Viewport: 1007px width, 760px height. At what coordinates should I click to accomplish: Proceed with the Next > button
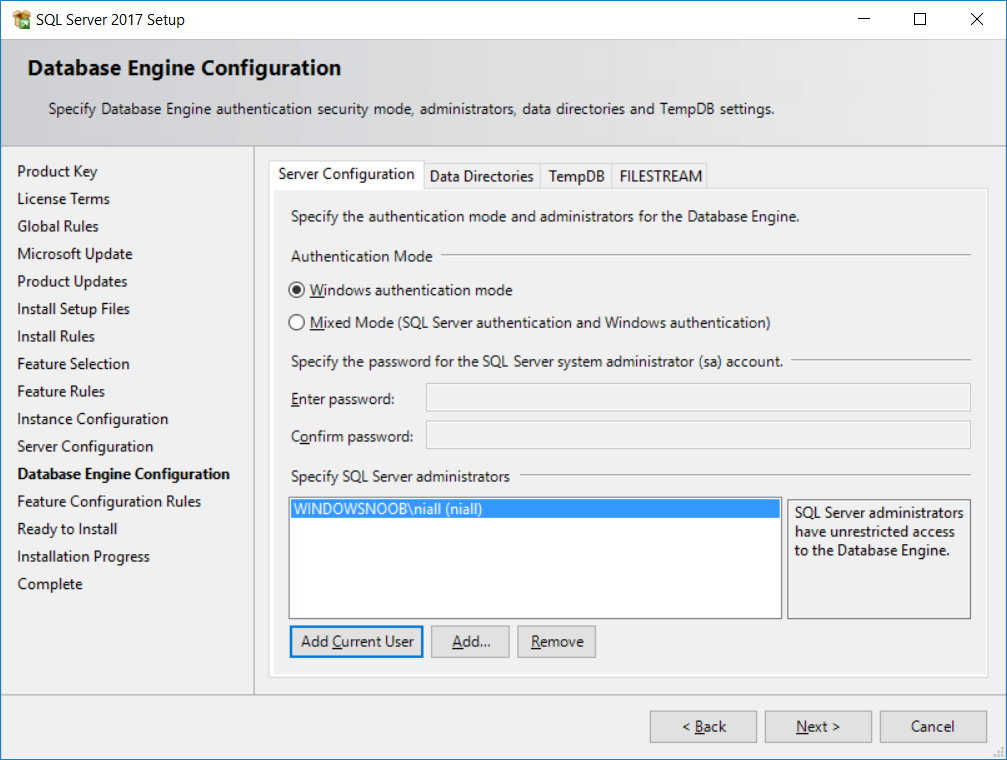pyautogui.click(x=818, y=727)
